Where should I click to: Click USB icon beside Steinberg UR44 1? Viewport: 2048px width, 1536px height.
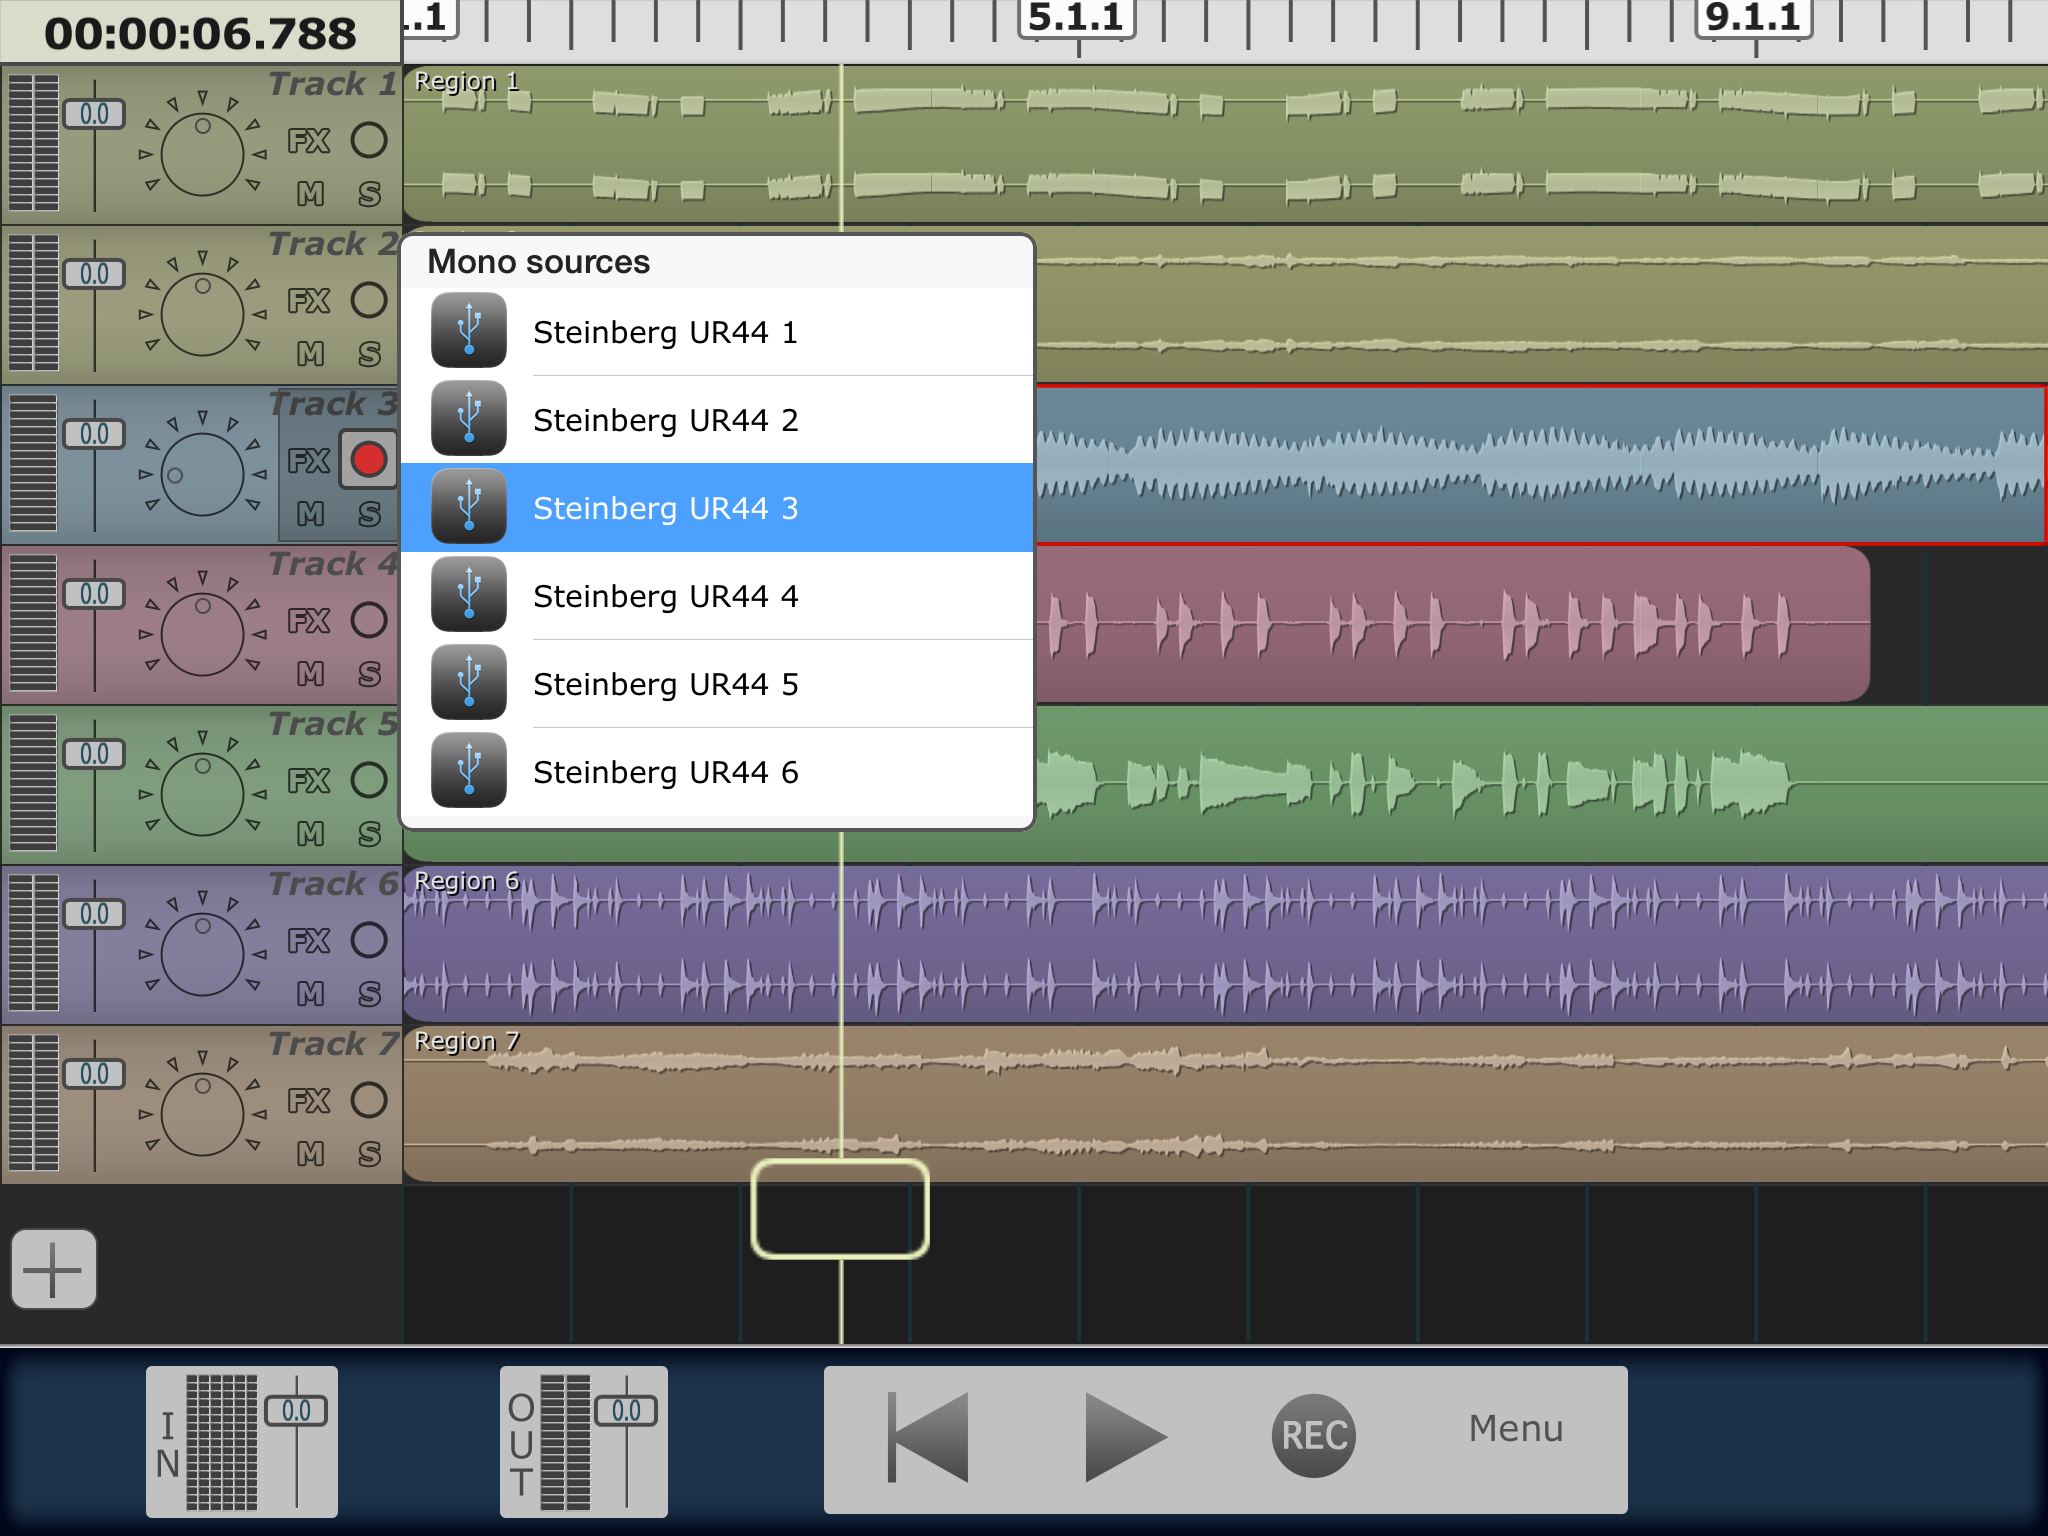tap(469, 331)
